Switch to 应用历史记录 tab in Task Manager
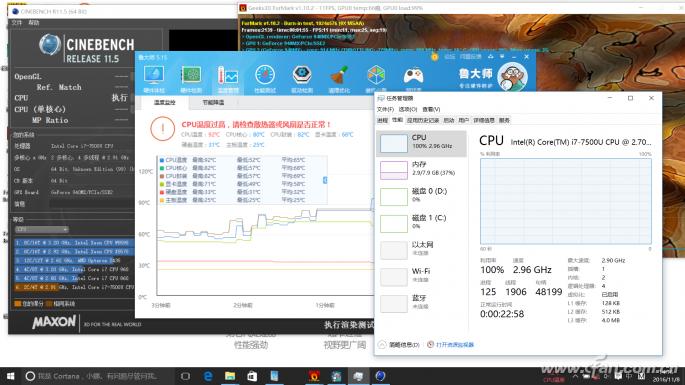Image resolution: width=685 pixels, height=385 pixels. pyautogui.click(x=423, y=120)
